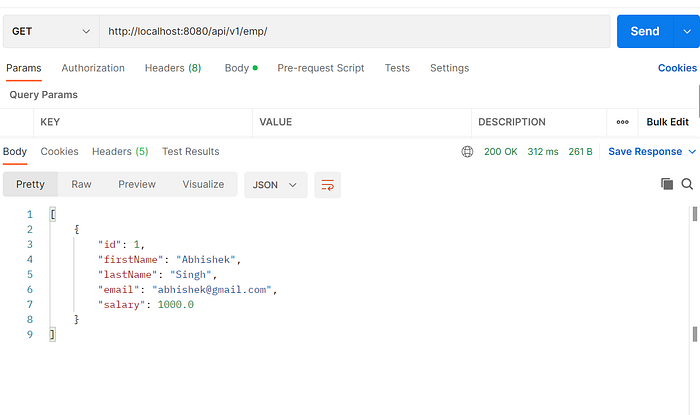Open the Cookies link

click(x=677, y=68)
